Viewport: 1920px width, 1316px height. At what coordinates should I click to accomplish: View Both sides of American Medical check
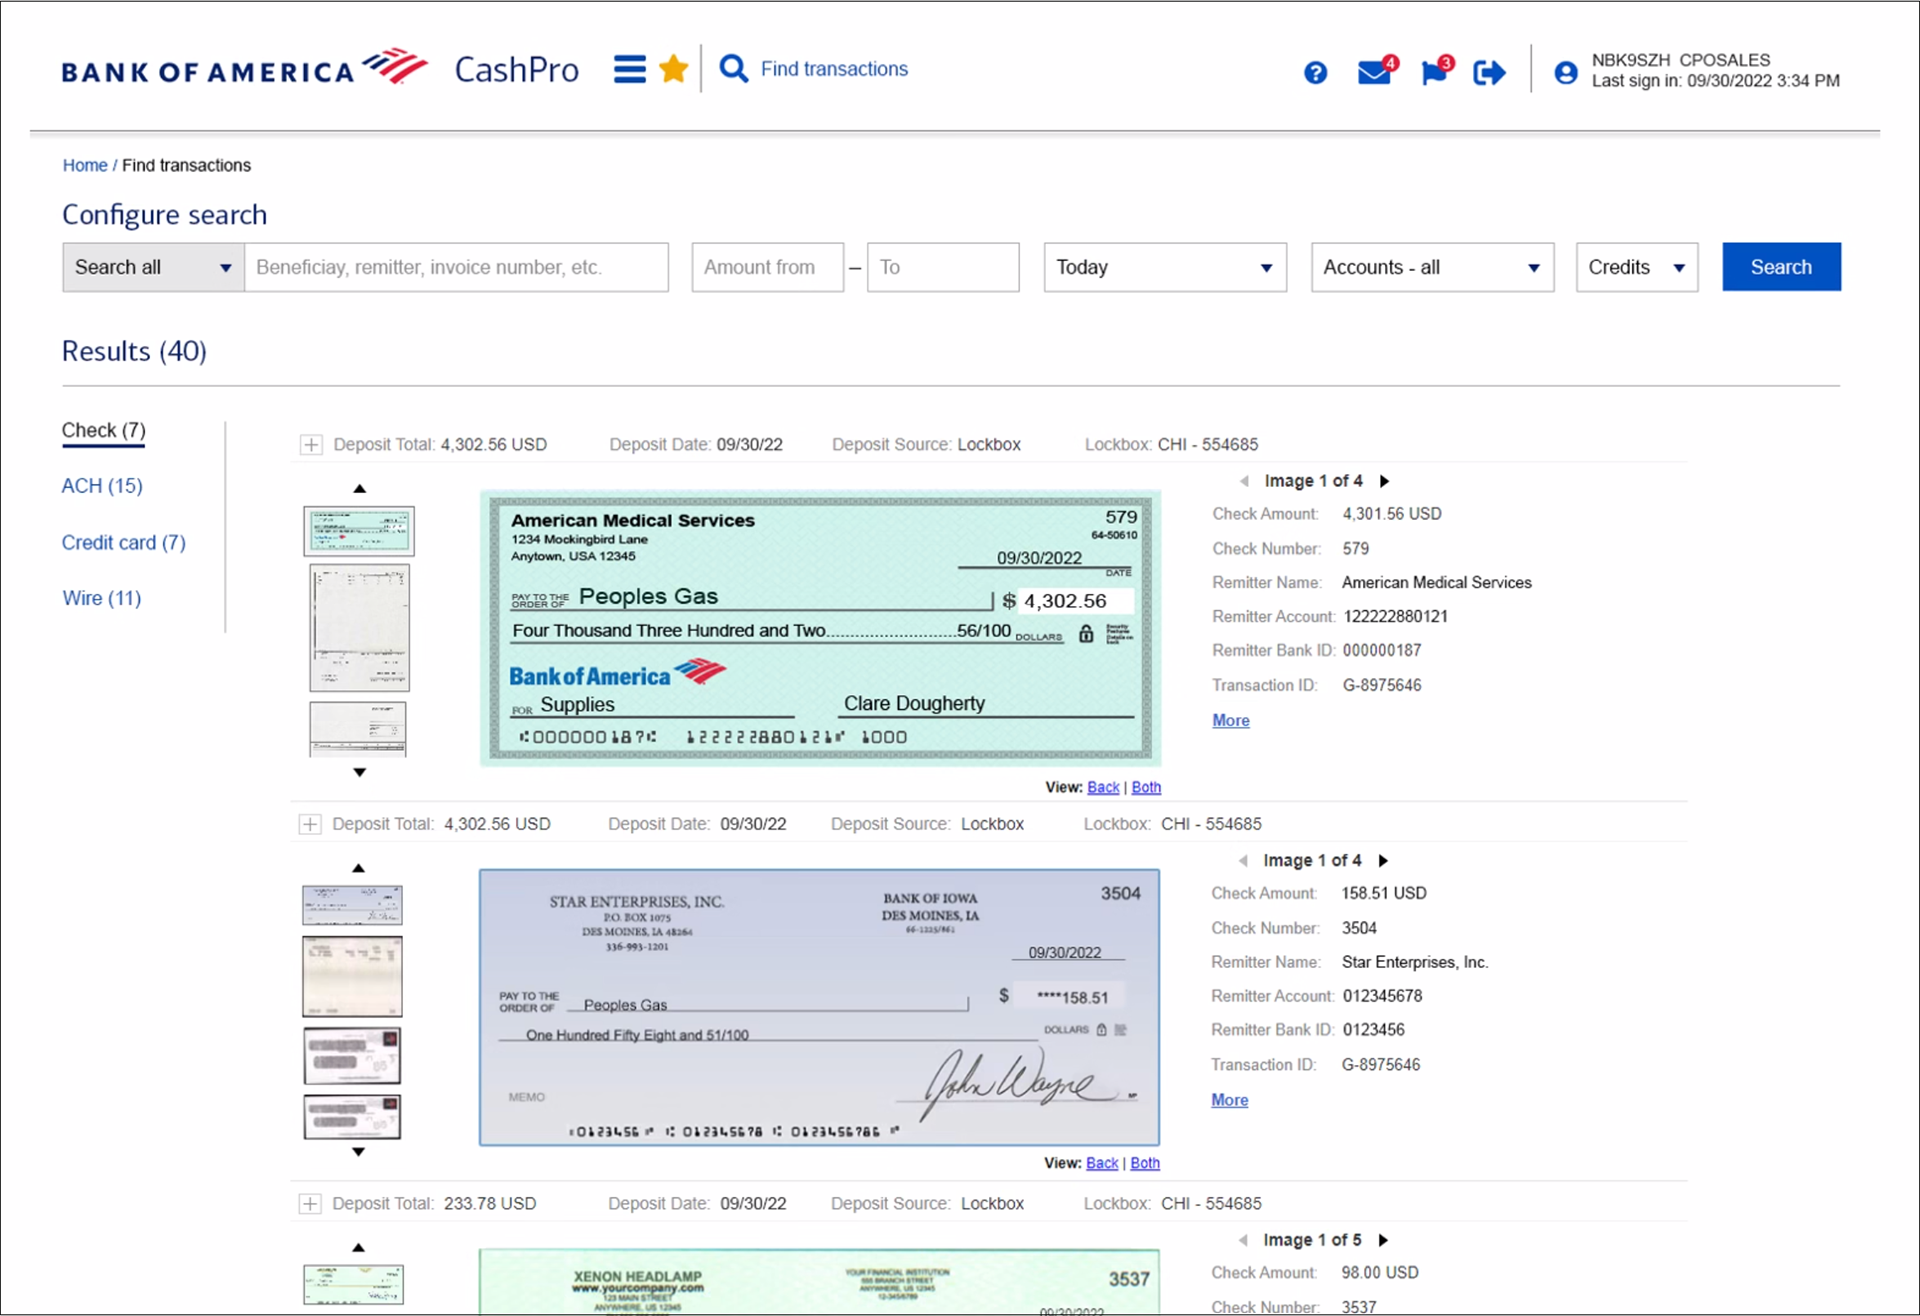pyautogui.click(x=1146, y=787)
